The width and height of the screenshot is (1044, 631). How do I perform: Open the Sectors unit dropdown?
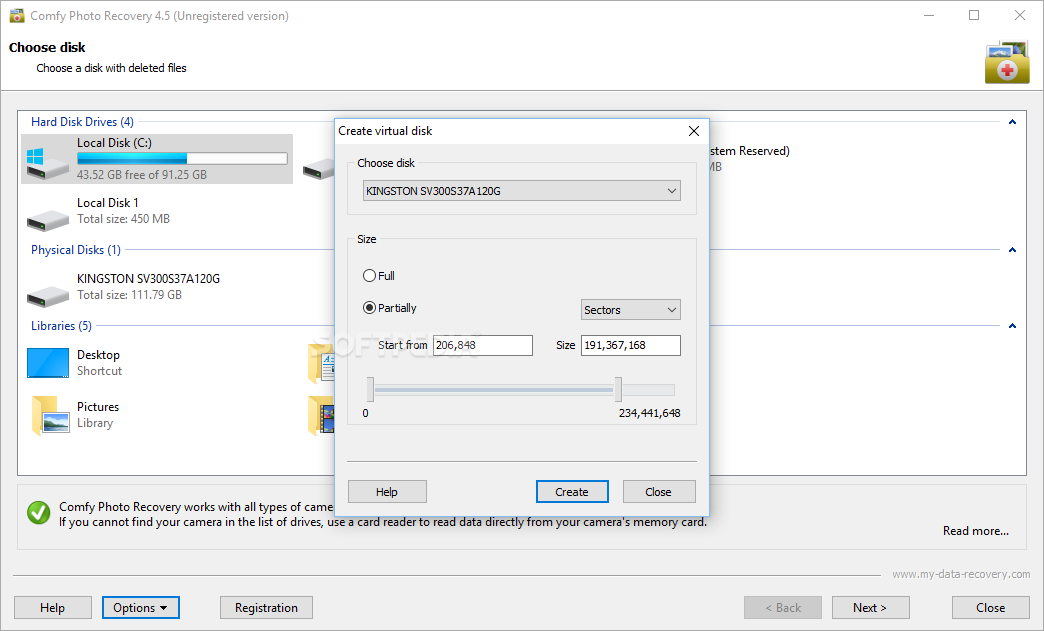click(631, 310)
